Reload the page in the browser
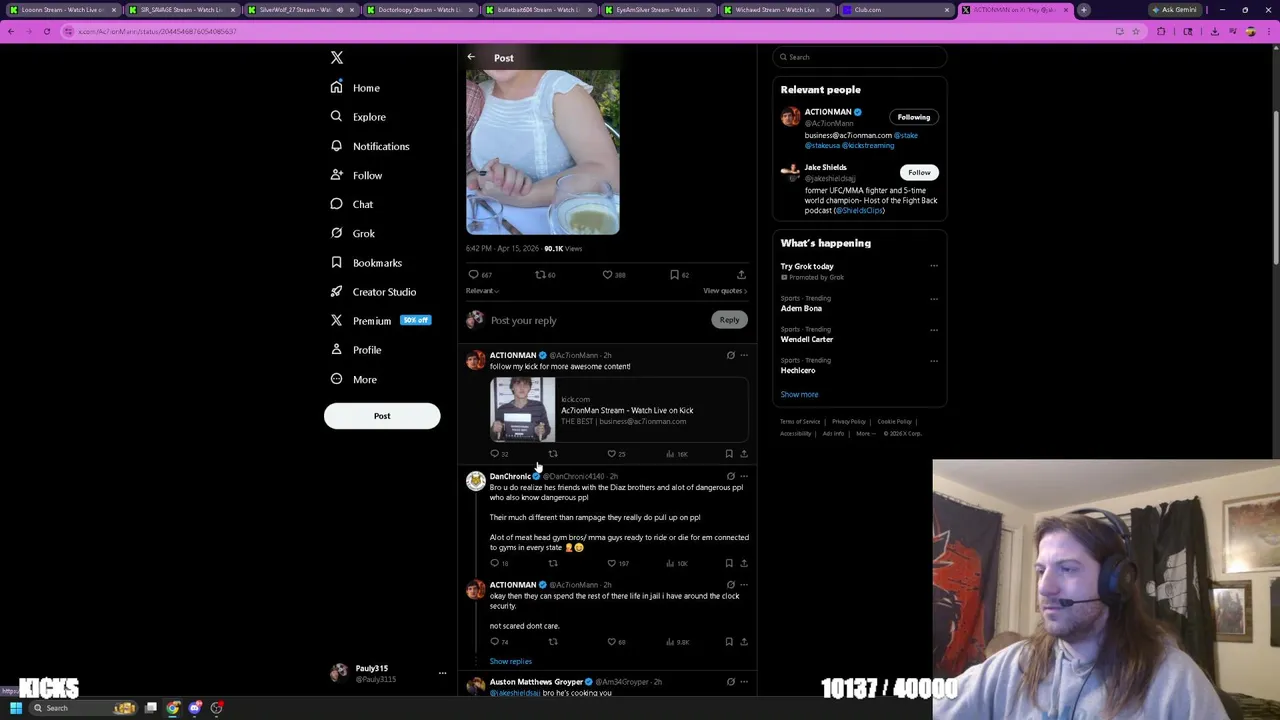 tap(46, 32)
